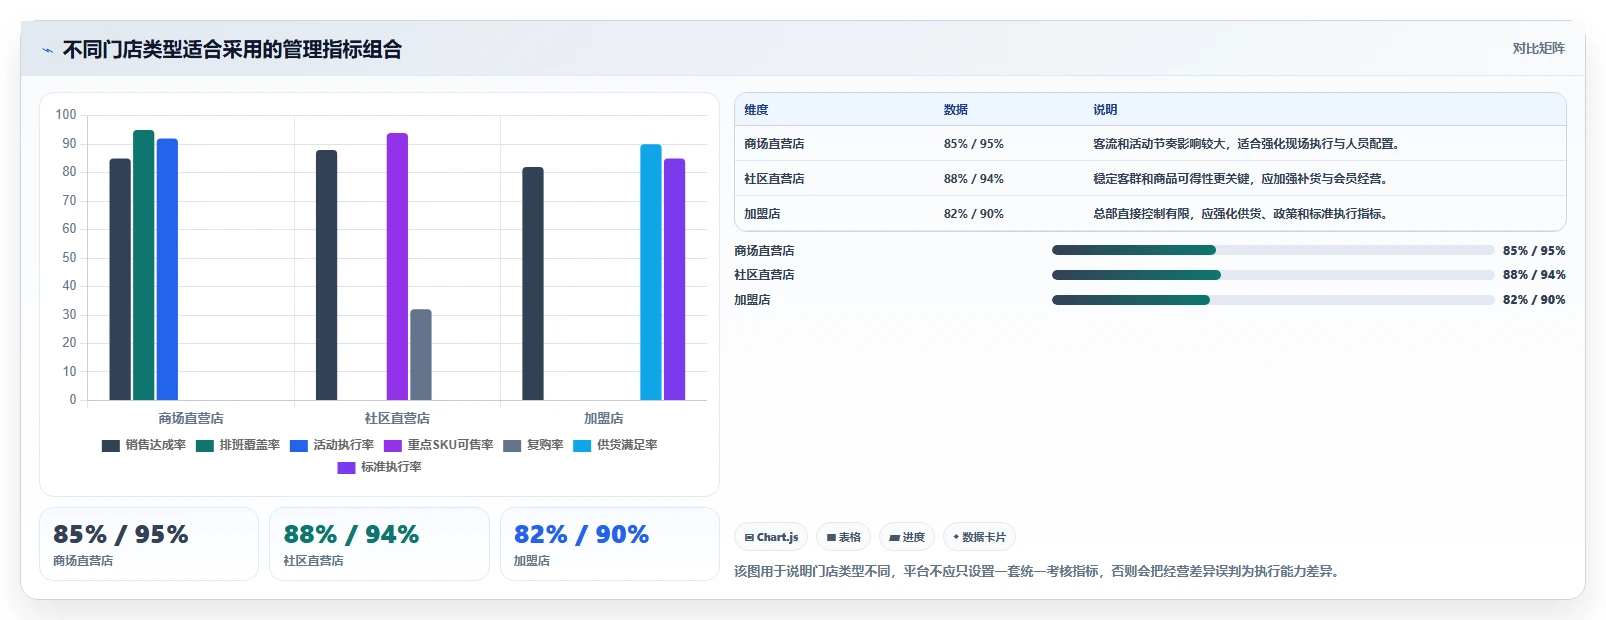Click the light blue 供货满足率 bar for 加盟店
This screenshot has width=1606, height=620.
click(651, 272)
